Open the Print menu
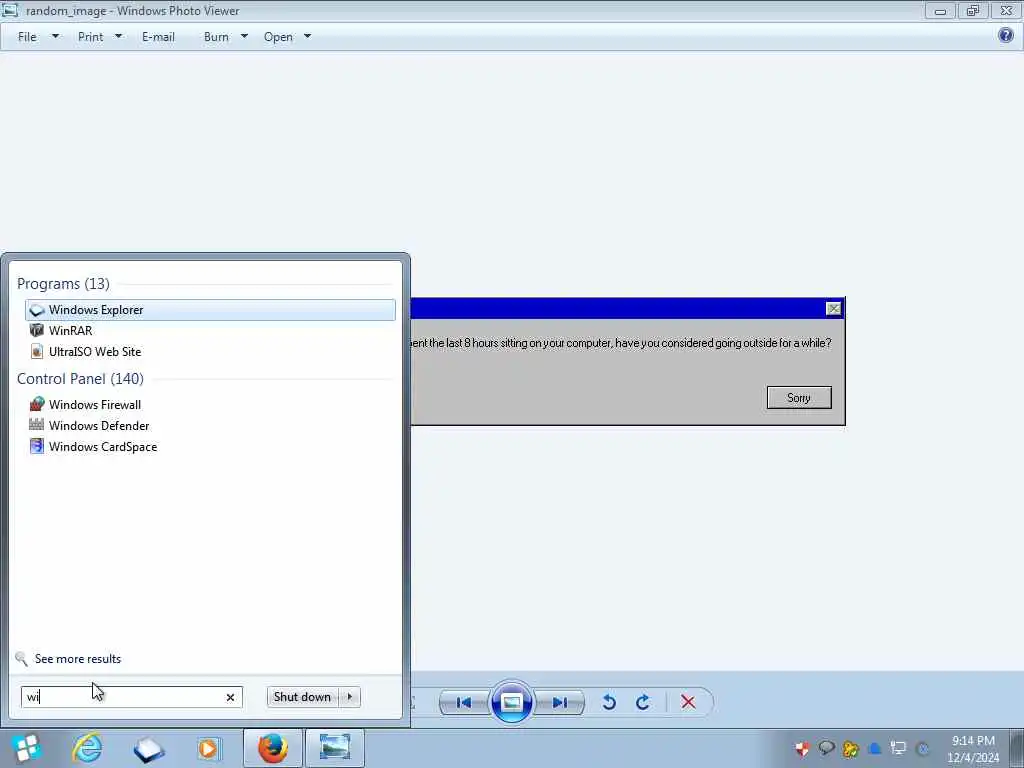 tap(90, 37)
